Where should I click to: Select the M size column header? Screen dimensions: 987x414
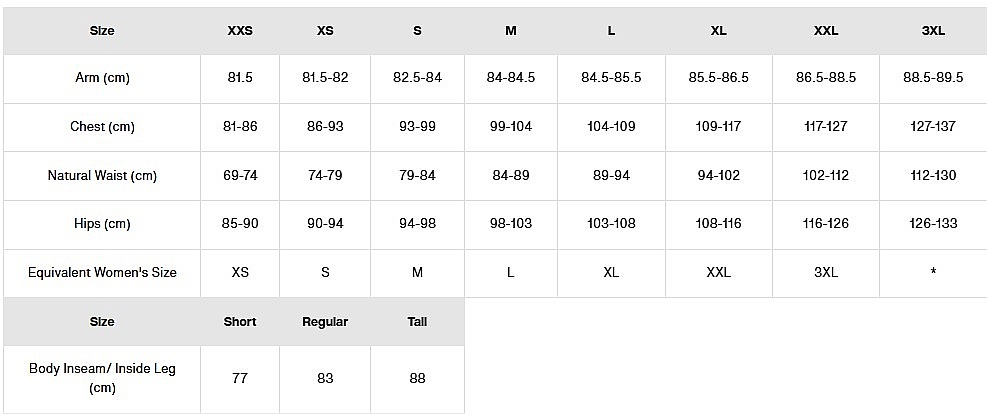(510, 31)
